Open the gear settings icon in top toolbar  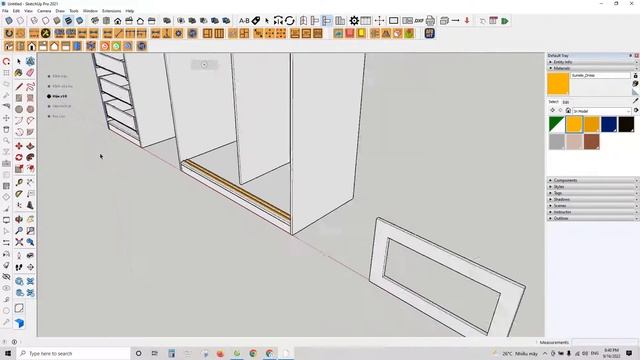[x=354, y=20]
